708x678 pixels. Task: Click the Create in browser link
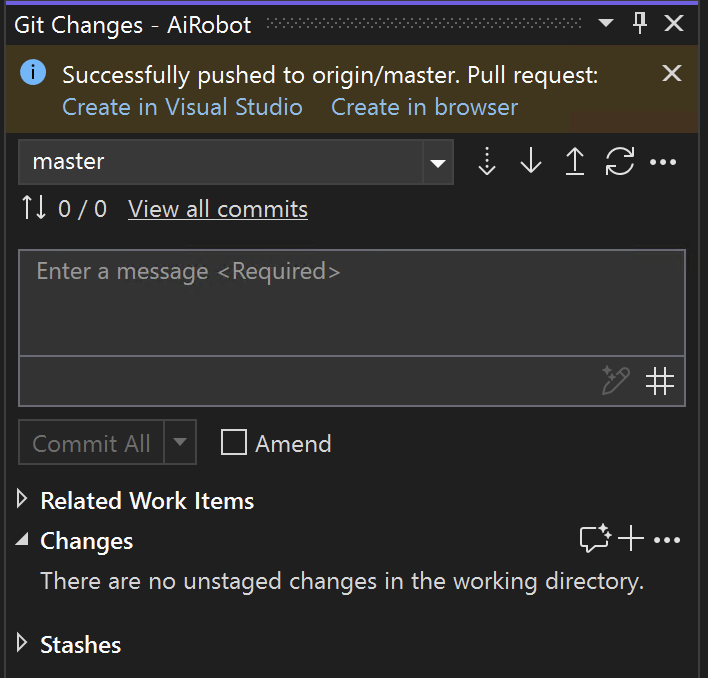[x=424, y=107]
